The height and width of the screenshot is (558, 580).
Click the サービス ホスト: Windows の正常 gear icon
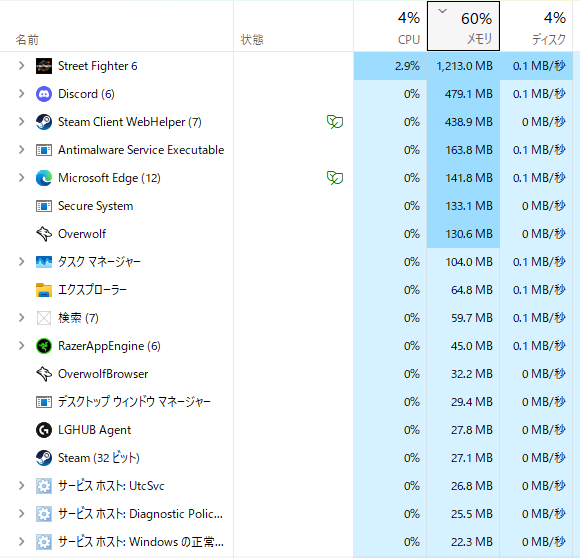coord(44,542)
